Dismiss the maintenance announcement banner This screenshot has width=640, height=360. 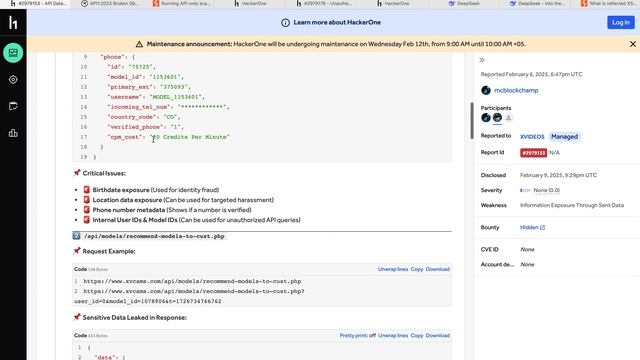click(633, 44)
